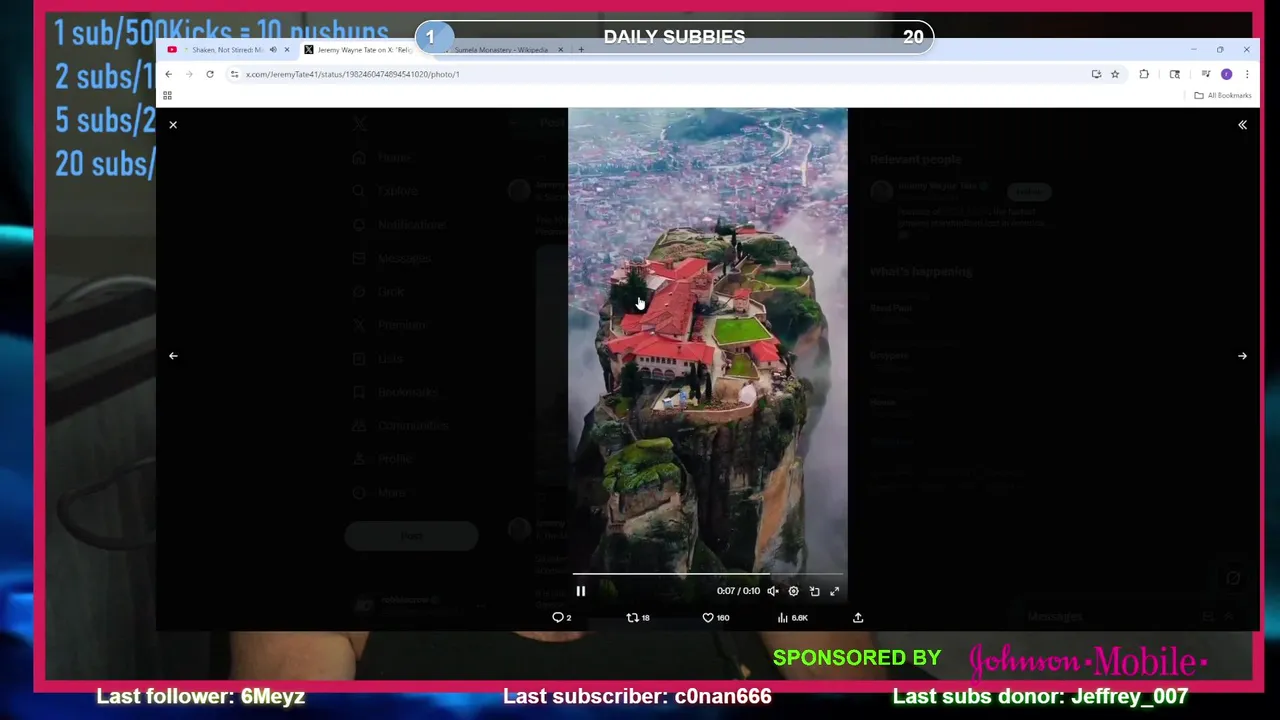Pause the playing video
1280x720 pixels.
click(x=580, y=591)
